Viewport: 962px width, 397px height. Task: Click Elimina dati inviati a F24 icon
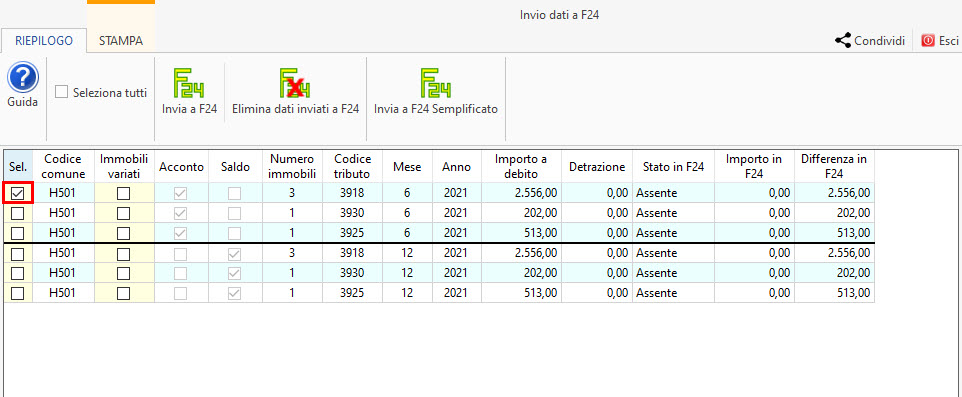pos(295,83)
